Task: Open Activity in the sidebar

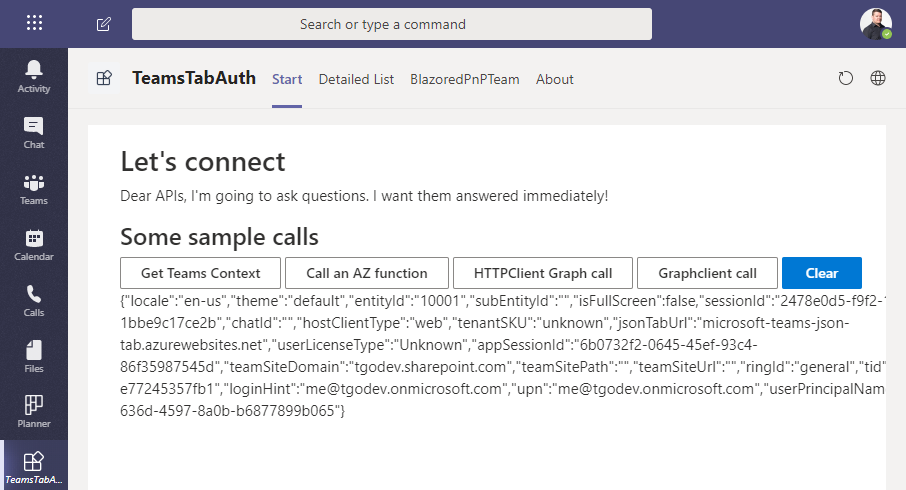Action: [34, 77]
